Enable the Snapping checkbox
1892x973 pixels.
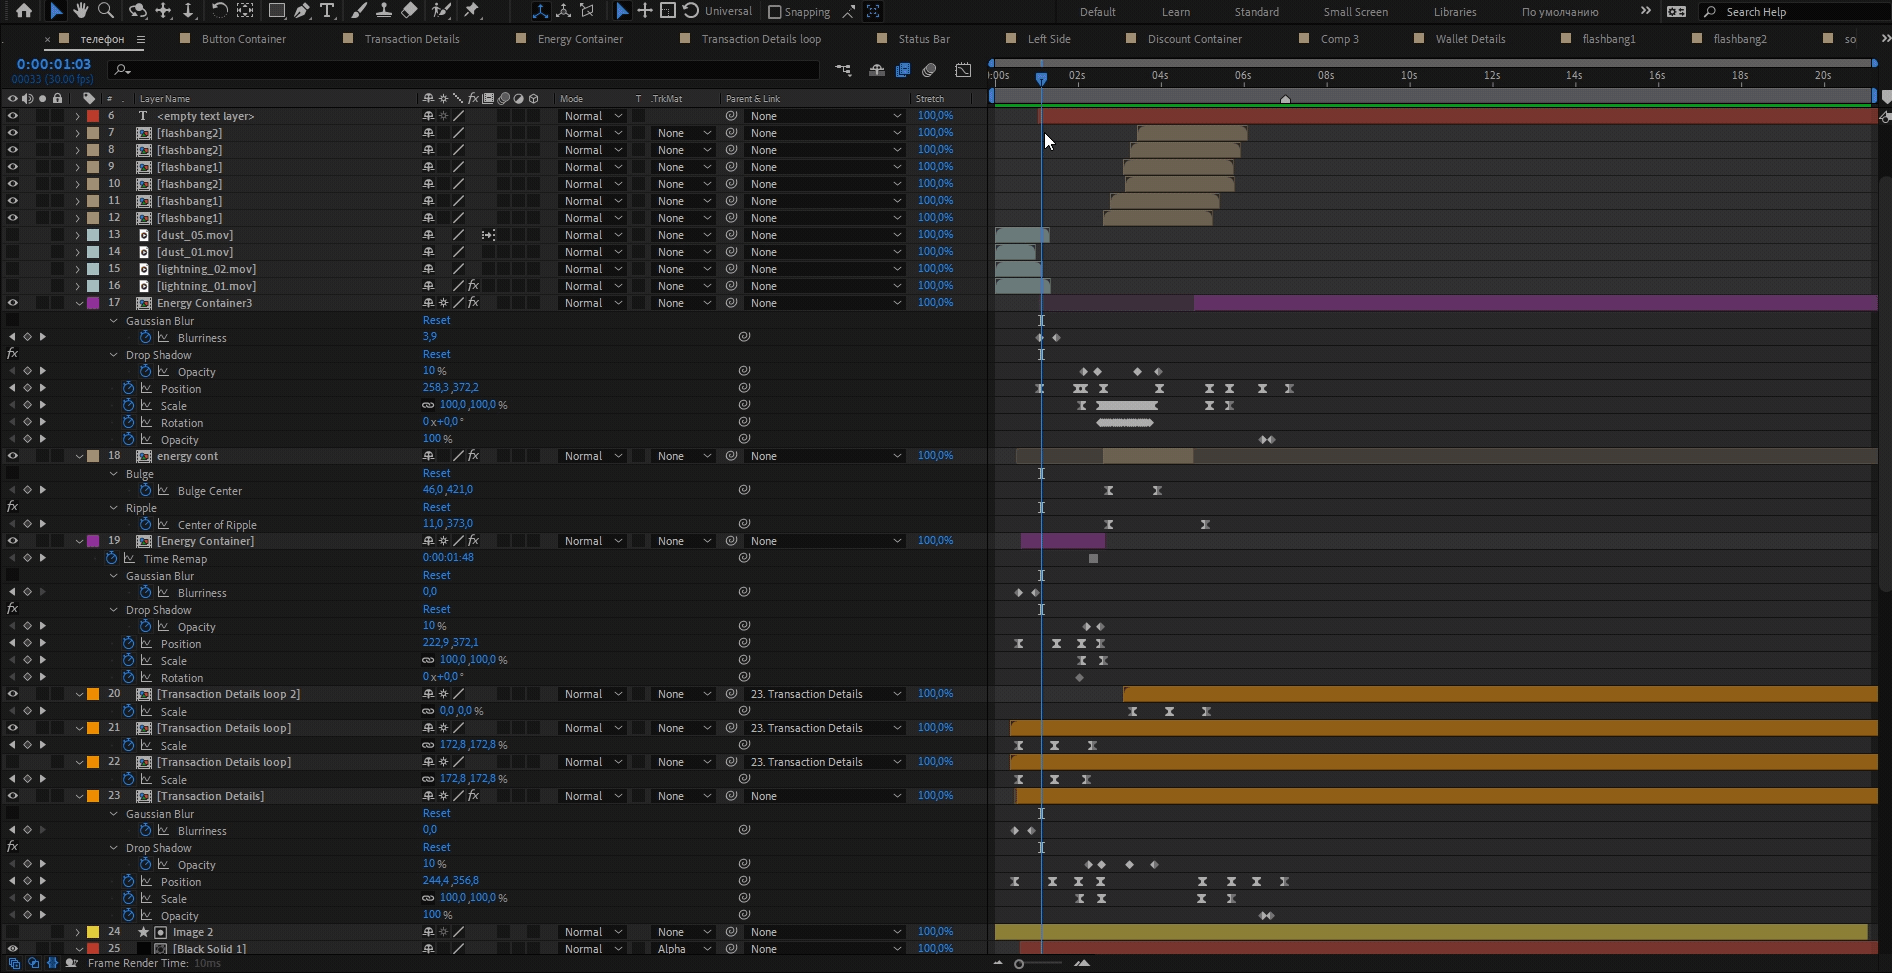tap(775, 12)
